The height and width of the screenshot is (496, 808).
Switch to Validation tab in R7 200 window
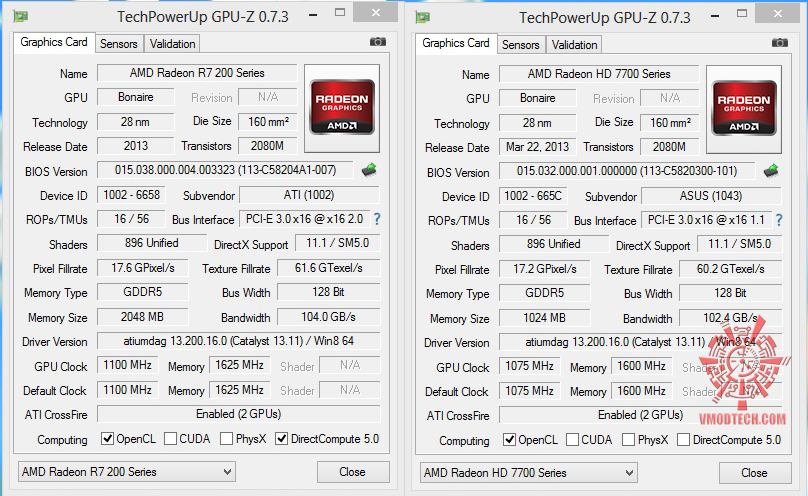pos(173,44)
